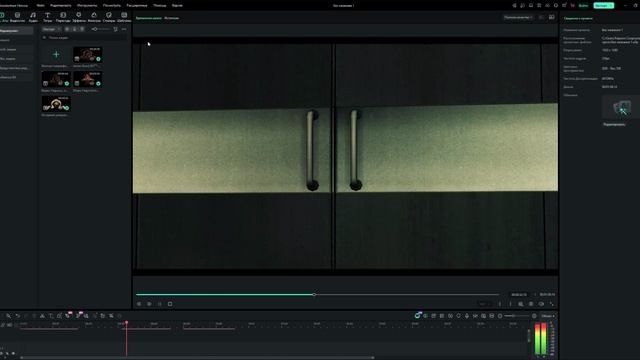Open the Stickers tab
Image resolution: width=640 pixels, height=360 pixels.
109,17
